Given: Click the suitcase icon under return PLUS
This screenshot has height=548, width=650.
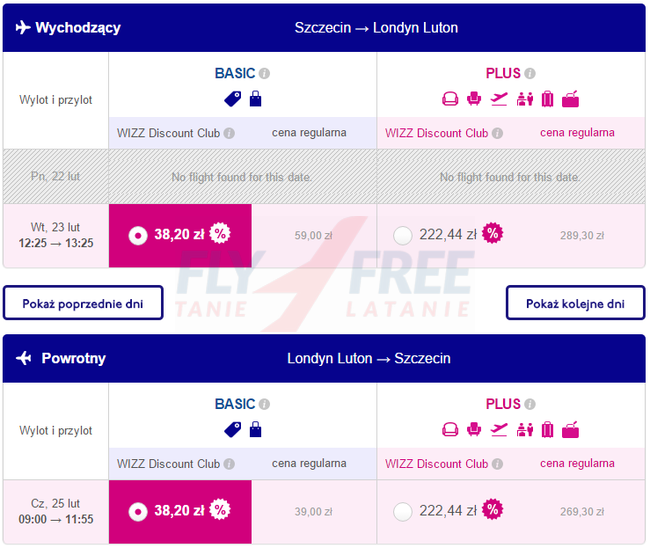Looking at the screenshot, I should (547, 430).
